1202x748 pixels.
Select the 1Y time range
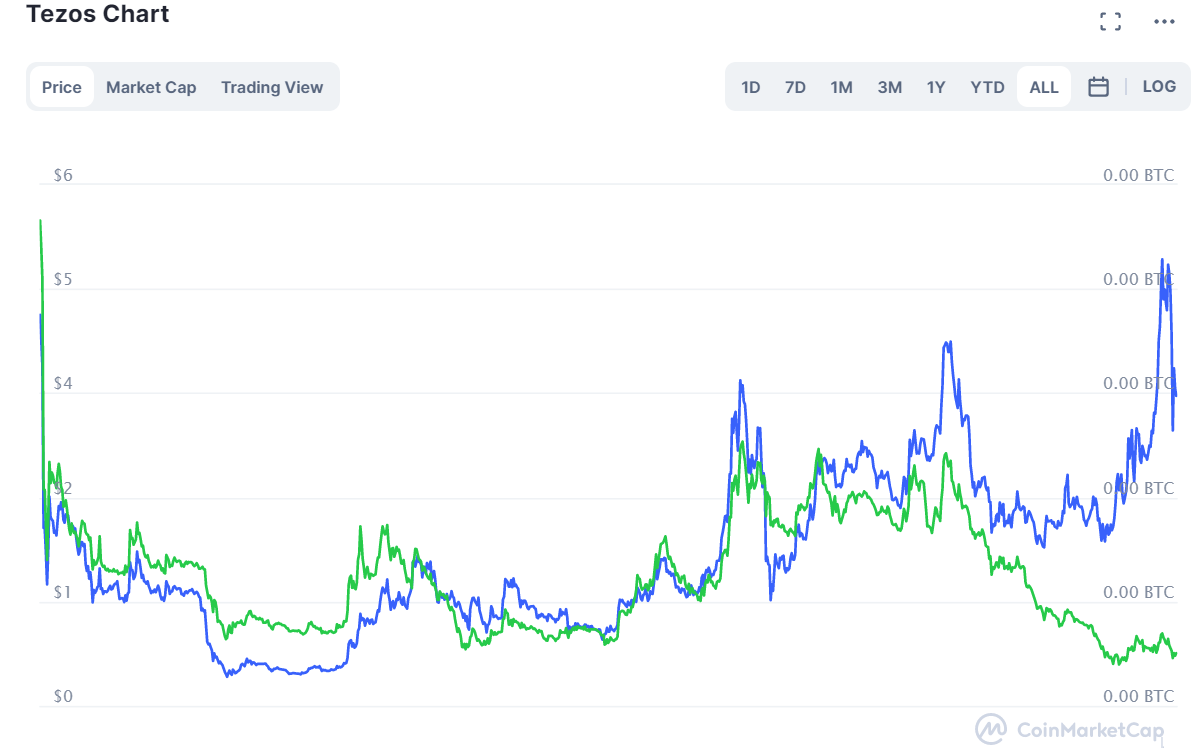click(x=936, y=87)
